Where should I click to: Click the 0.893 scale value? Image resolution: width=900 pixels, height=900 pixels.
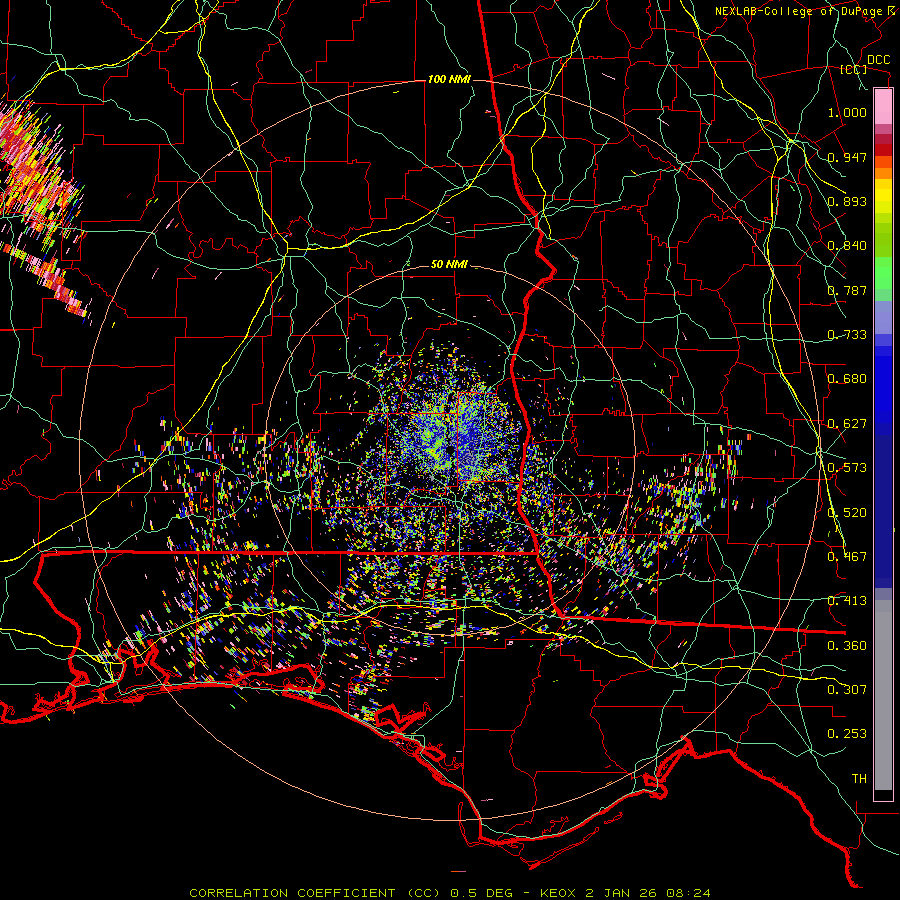tap(847, 201)
